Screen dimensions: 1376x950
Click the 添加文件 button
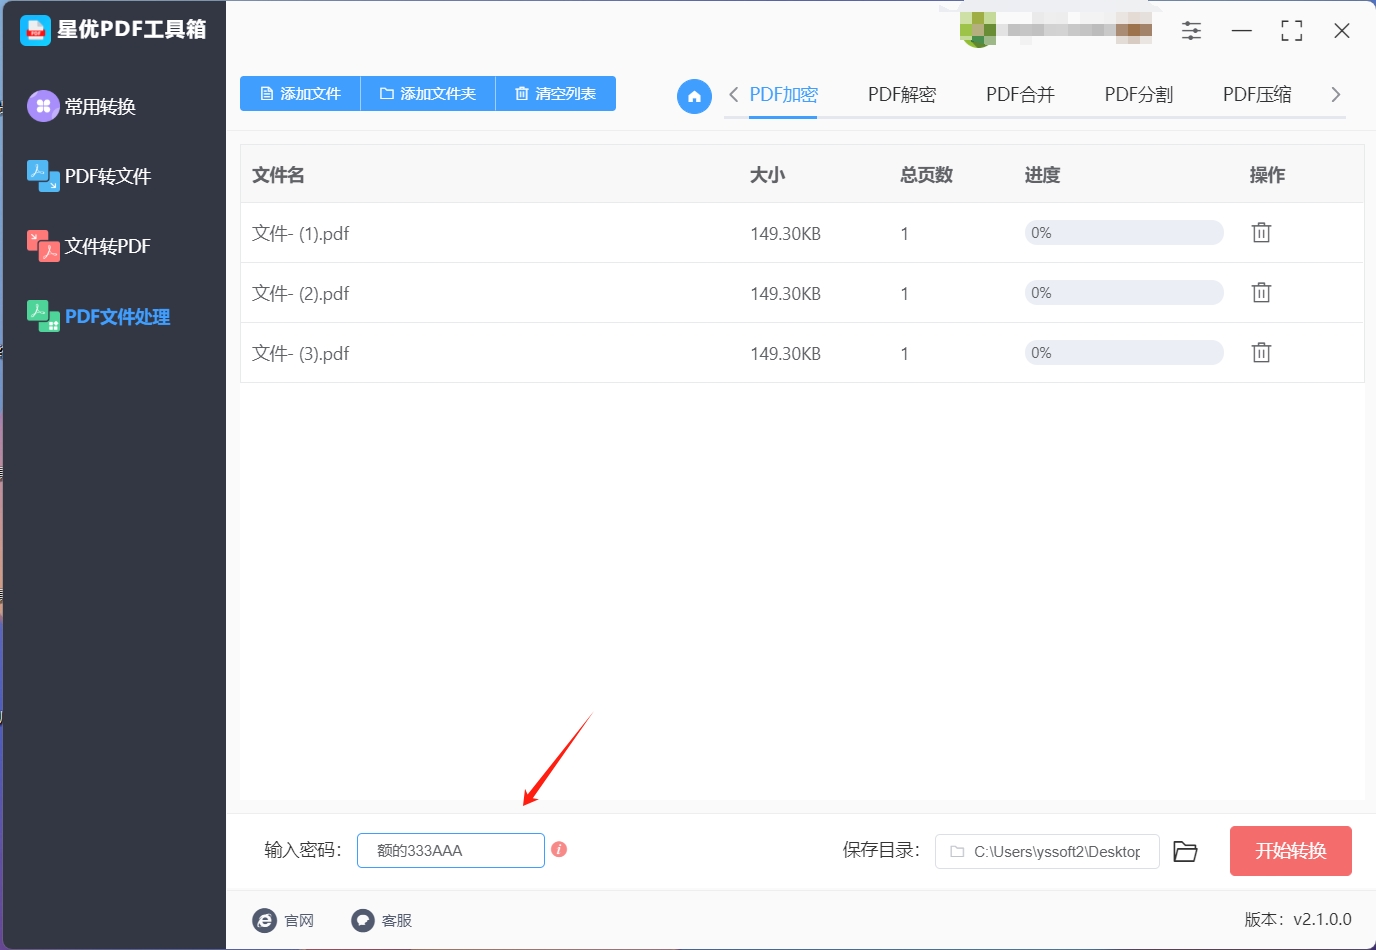coord(300,94)
